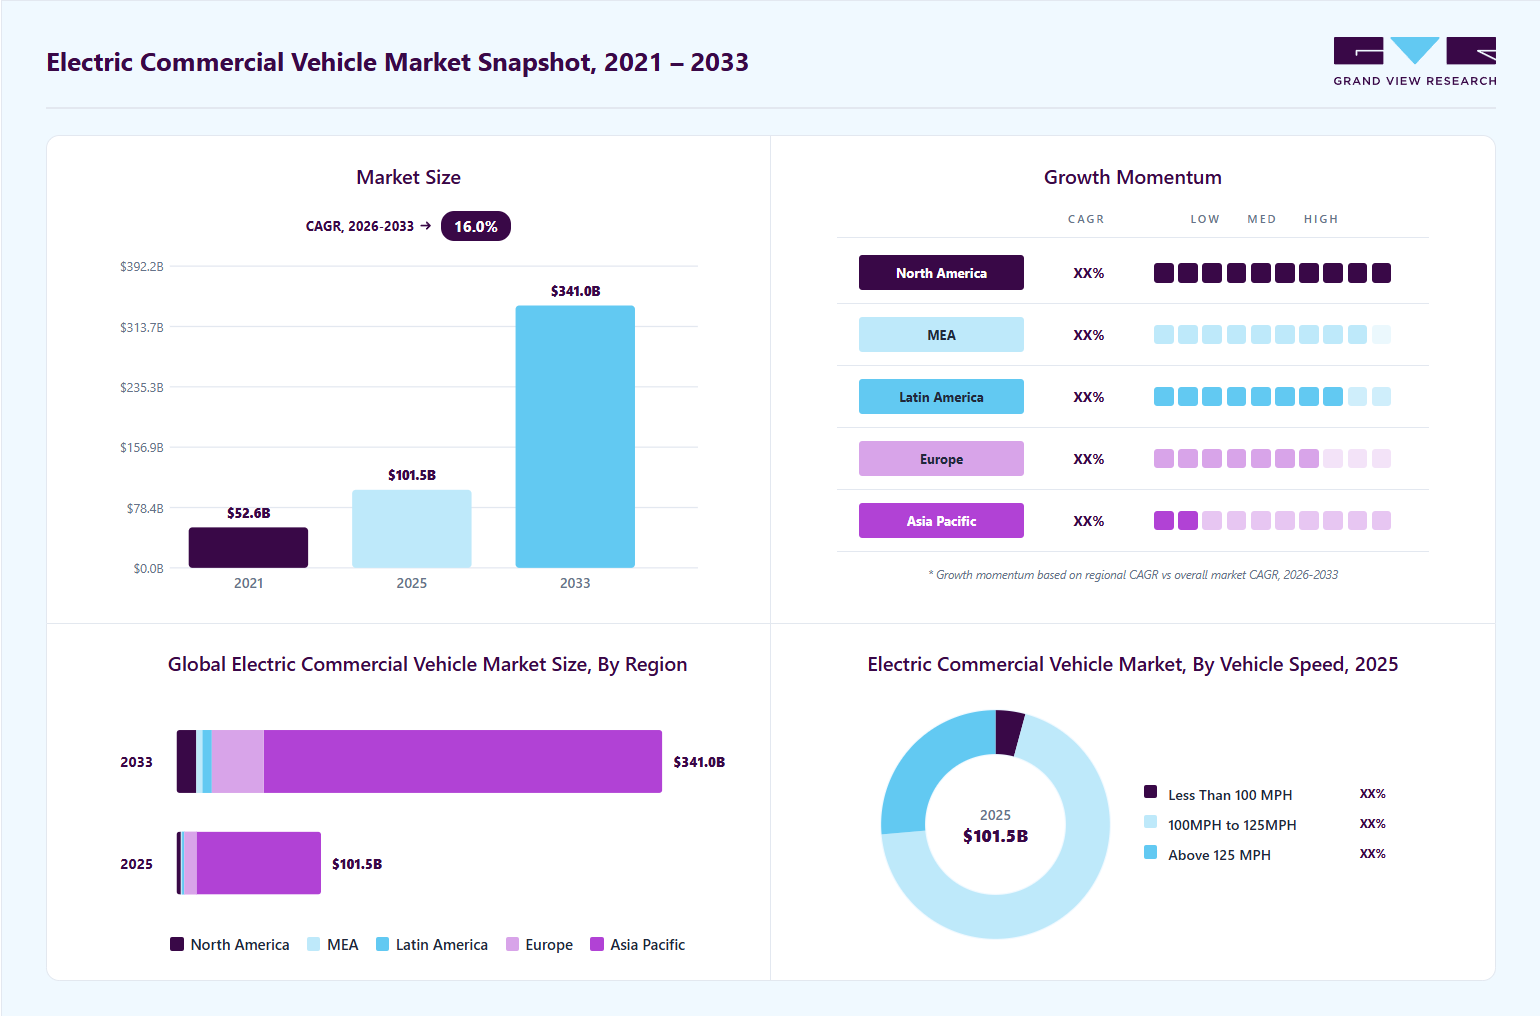This screenshot has width=1540, height=1016.
Task: Select the MEA legend swatch
Action: 314,944
